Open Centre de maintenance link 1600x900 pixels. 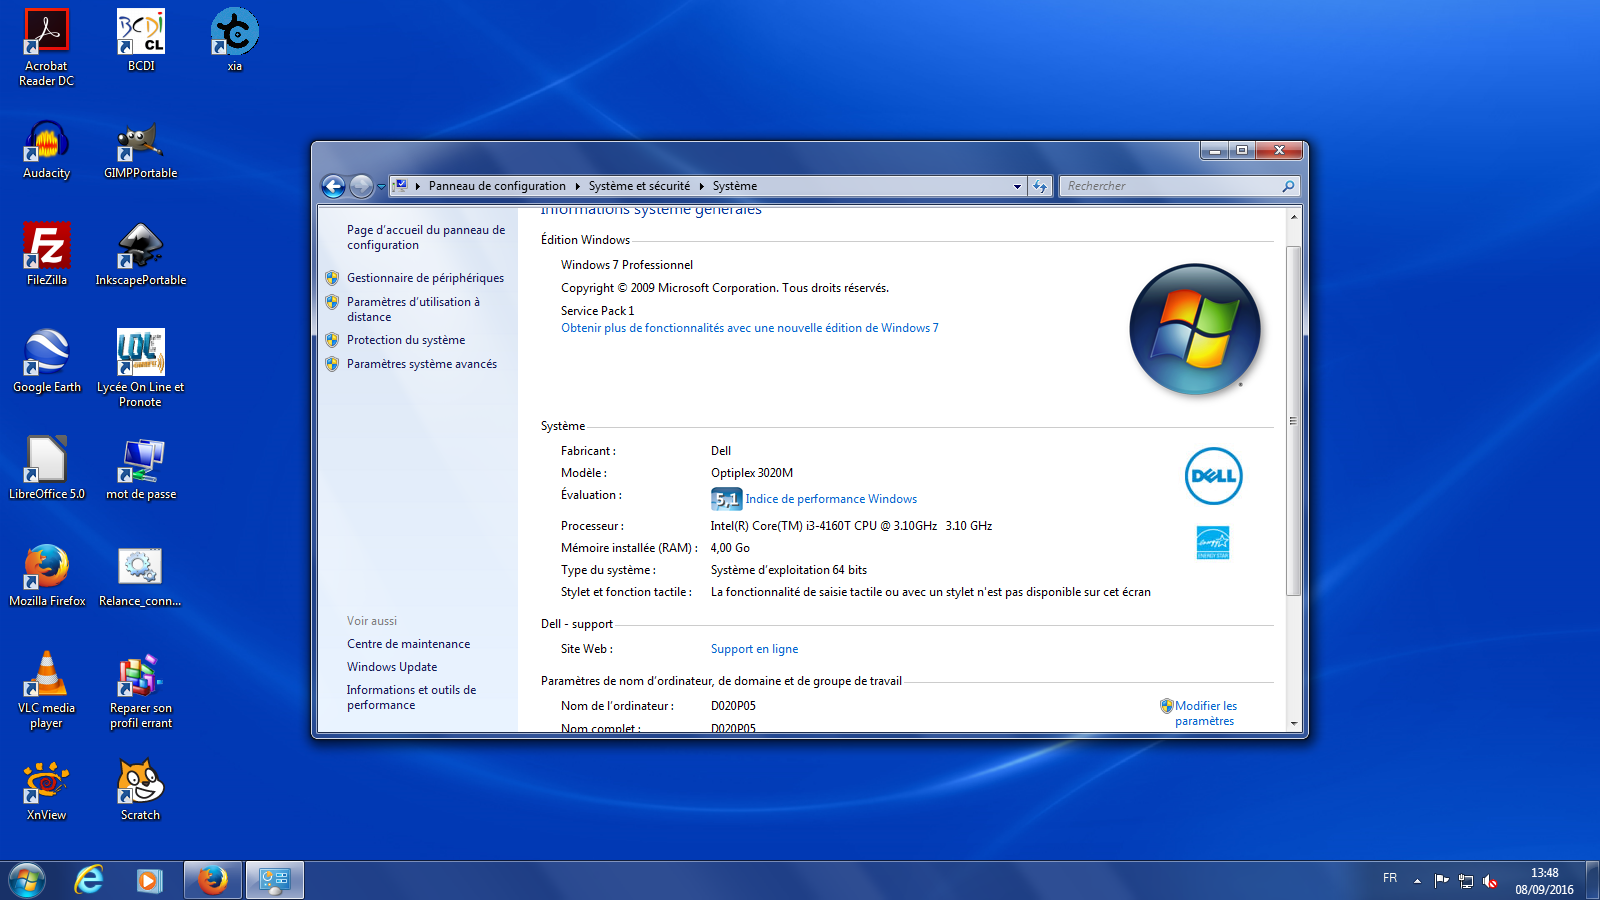coord(408,644)
